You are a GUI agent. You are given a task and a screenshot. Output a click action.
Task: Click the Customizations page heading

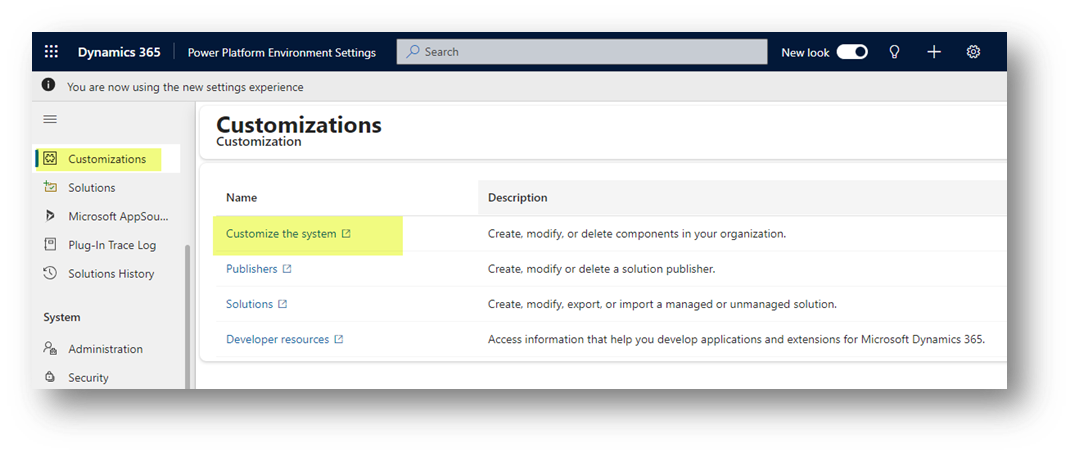pyautogui.click(x=299, y=125)
